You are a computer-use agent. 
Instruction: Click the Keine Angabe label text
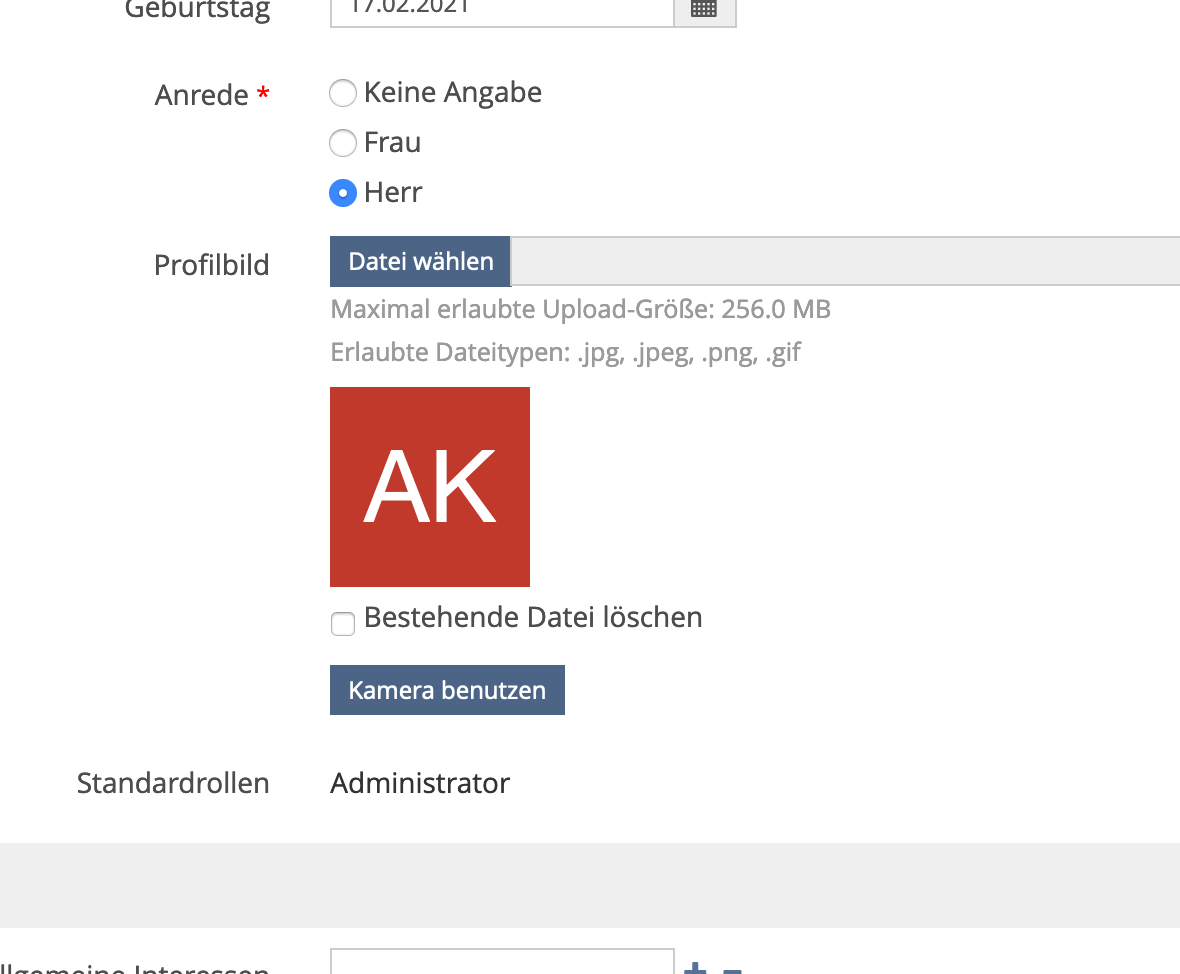pos(452,93)
